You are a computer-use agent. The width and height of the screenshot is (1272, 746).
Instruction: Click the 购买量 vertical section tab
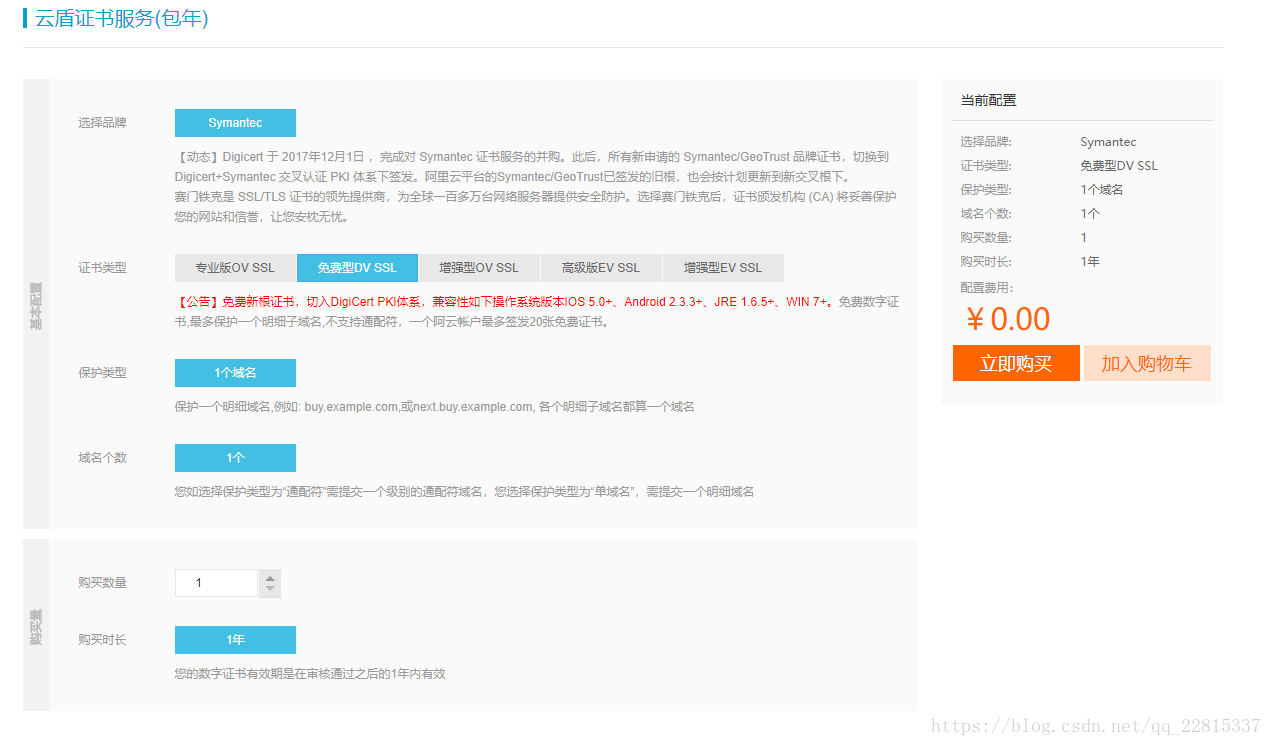[36, 626]
